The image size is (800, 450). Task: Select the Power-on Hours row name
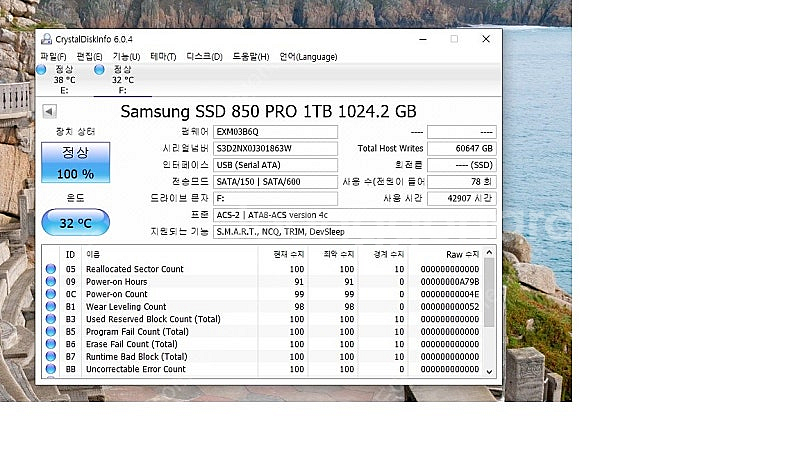click(116, 282)
